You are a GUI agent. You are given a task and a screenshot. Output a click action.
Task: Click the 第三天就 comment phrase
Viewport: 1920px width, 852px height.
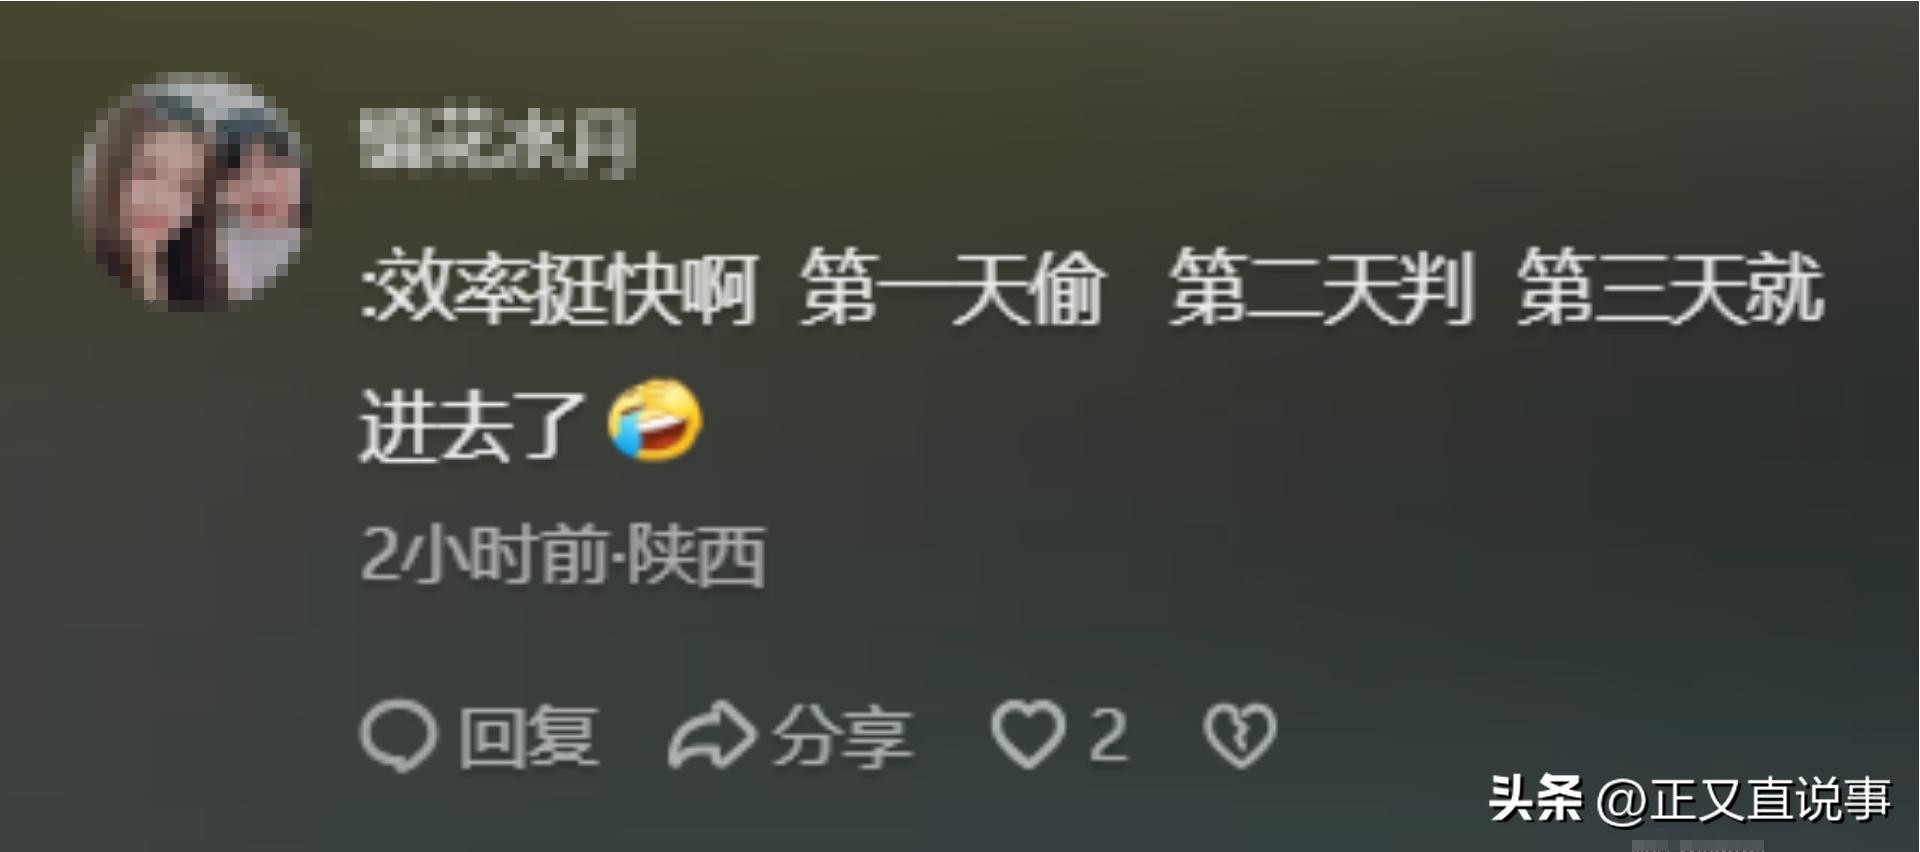pyautogui.click(x=1670, y=289)
